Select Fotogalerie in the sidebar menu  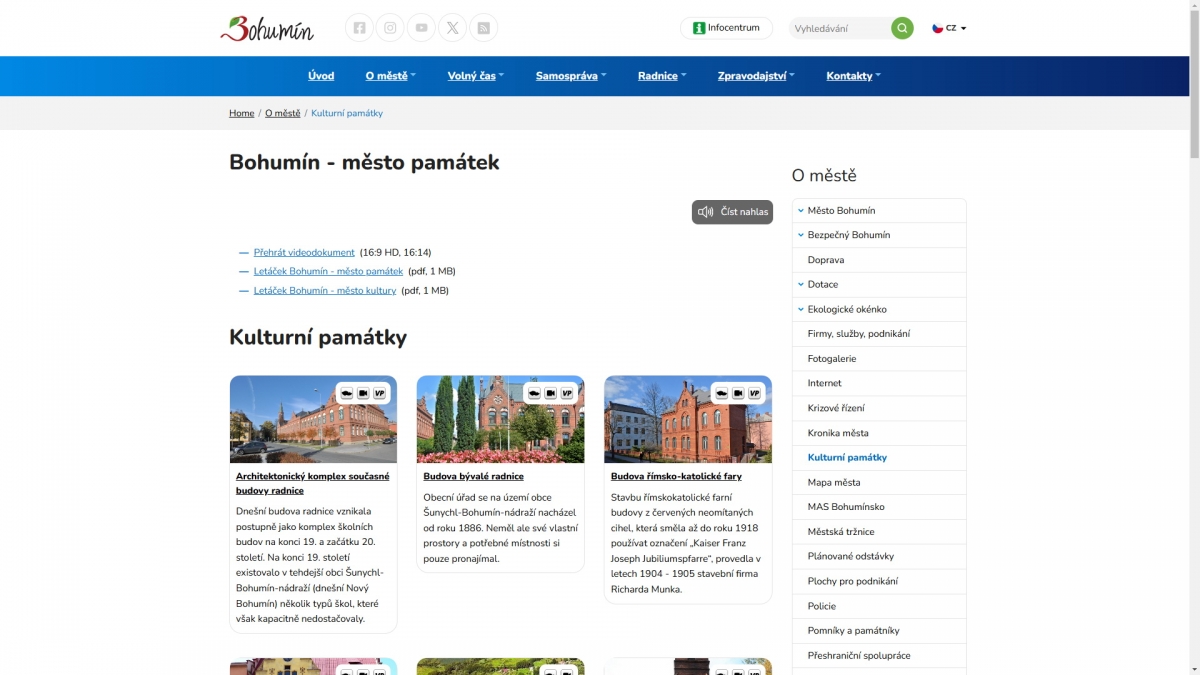pos(879,359)
